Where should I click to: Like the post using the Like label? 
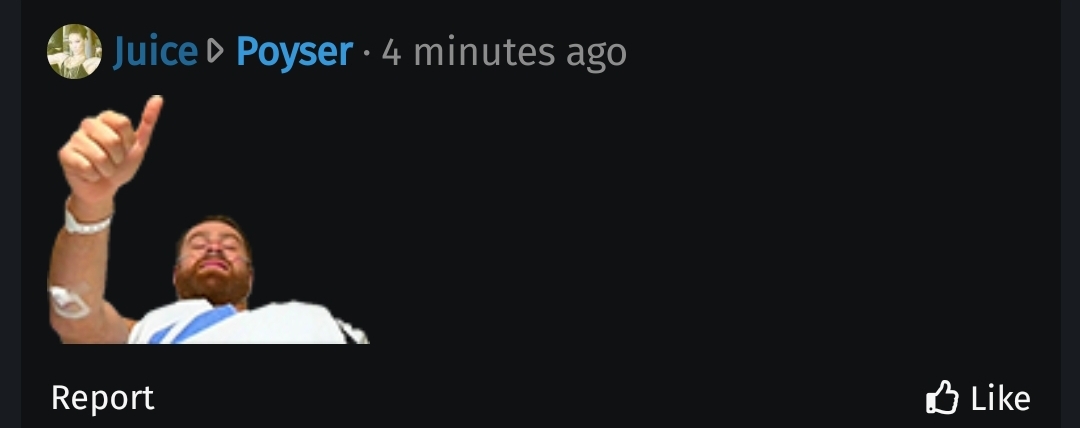coord(1000,398)
